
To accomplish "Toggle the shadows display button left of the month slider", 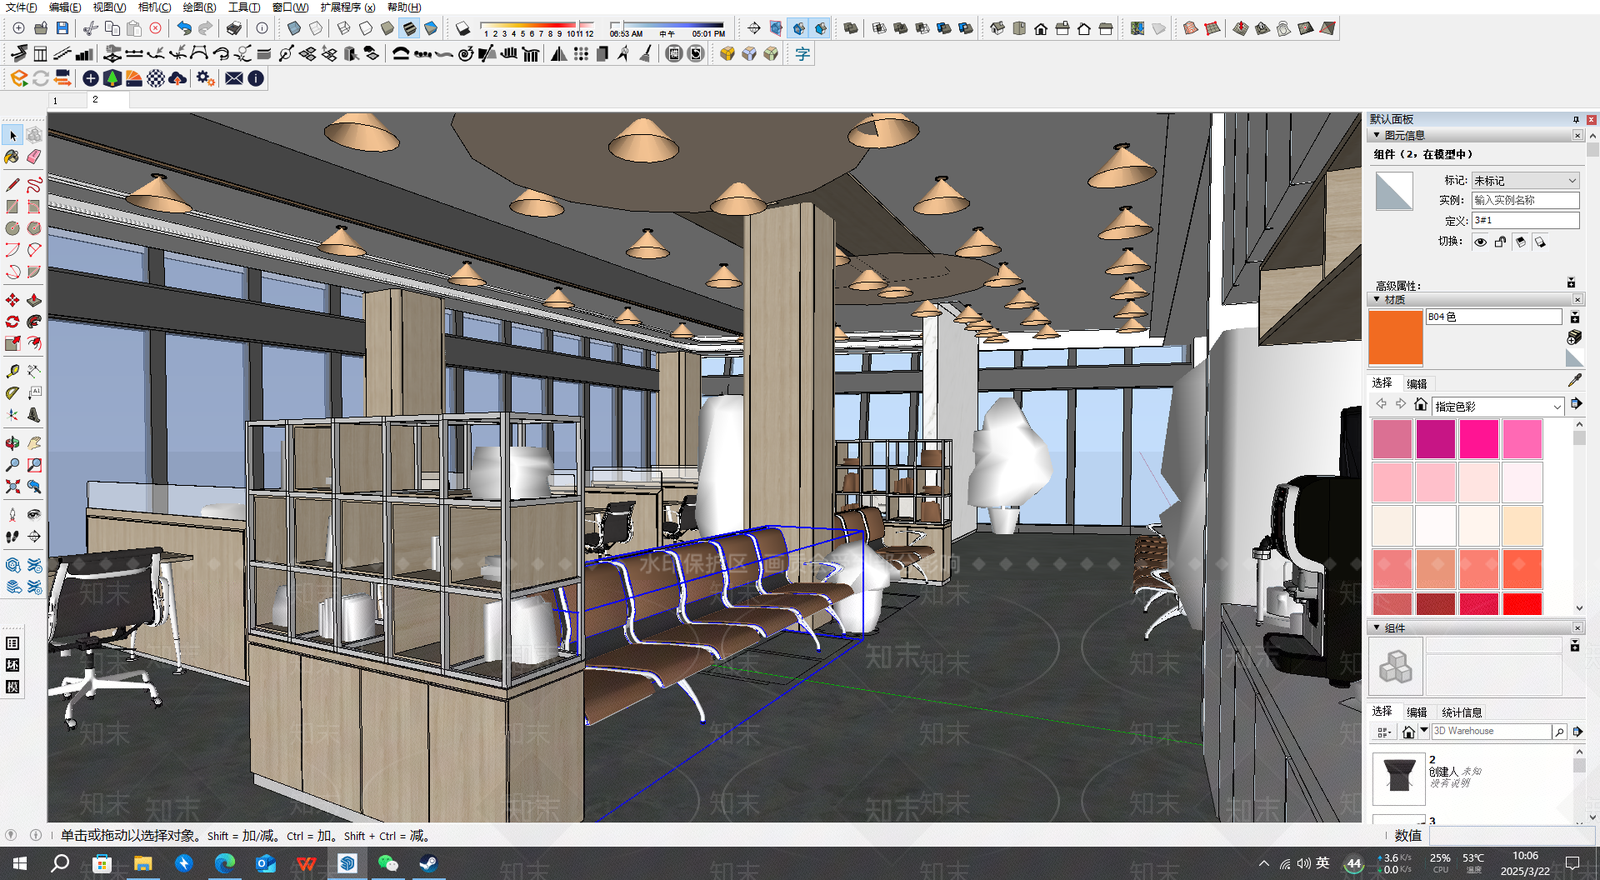I will [x=463, y=28].
